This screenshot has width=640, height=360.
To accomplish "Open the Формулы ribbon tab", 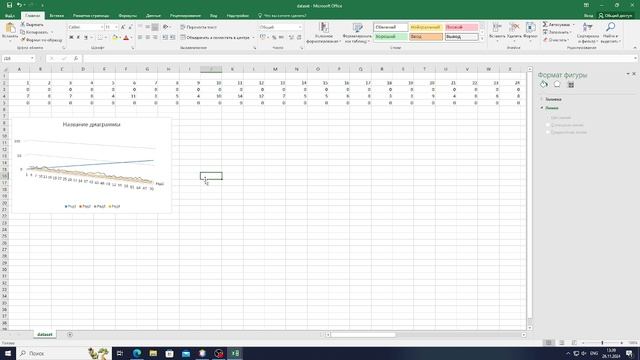I will tap(128, 16).
